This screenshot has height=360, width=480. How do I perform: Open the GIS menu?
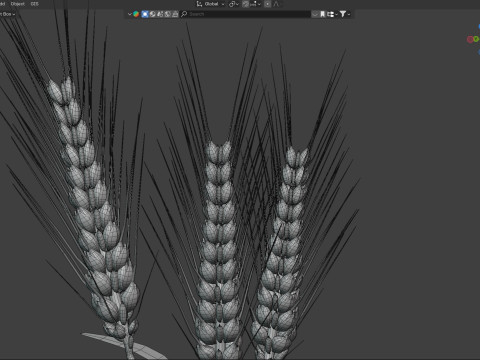pos(34,4)
